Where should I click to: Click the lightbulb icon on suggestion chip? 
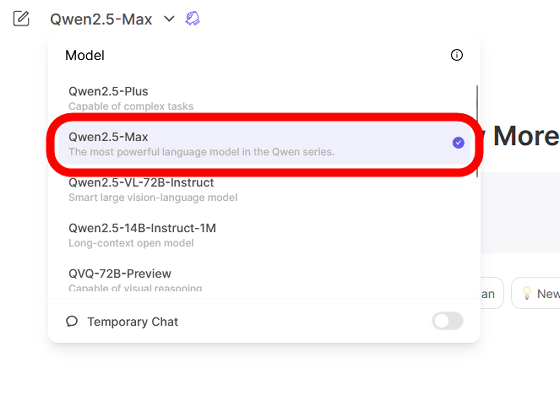coord(527,293)
